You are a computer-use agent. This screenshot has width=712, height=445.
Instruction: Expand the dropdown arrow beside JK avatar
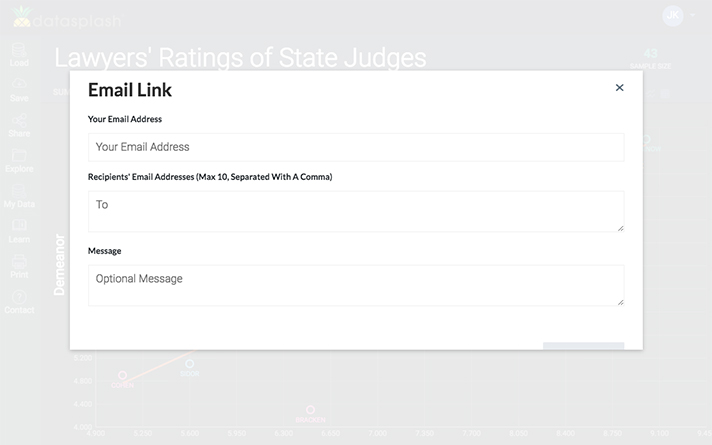click(x=692, y=16)
